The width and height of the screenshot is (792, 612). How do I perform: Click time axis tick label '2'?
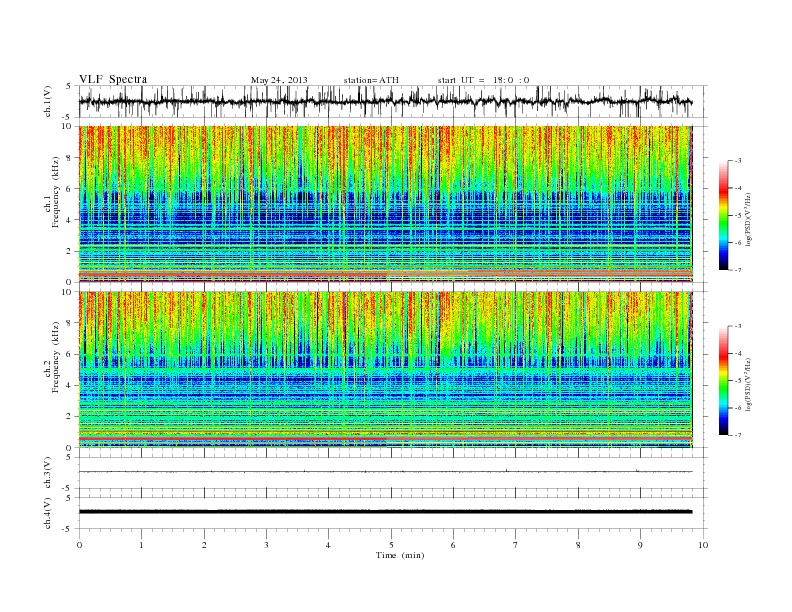pos(204,545)
